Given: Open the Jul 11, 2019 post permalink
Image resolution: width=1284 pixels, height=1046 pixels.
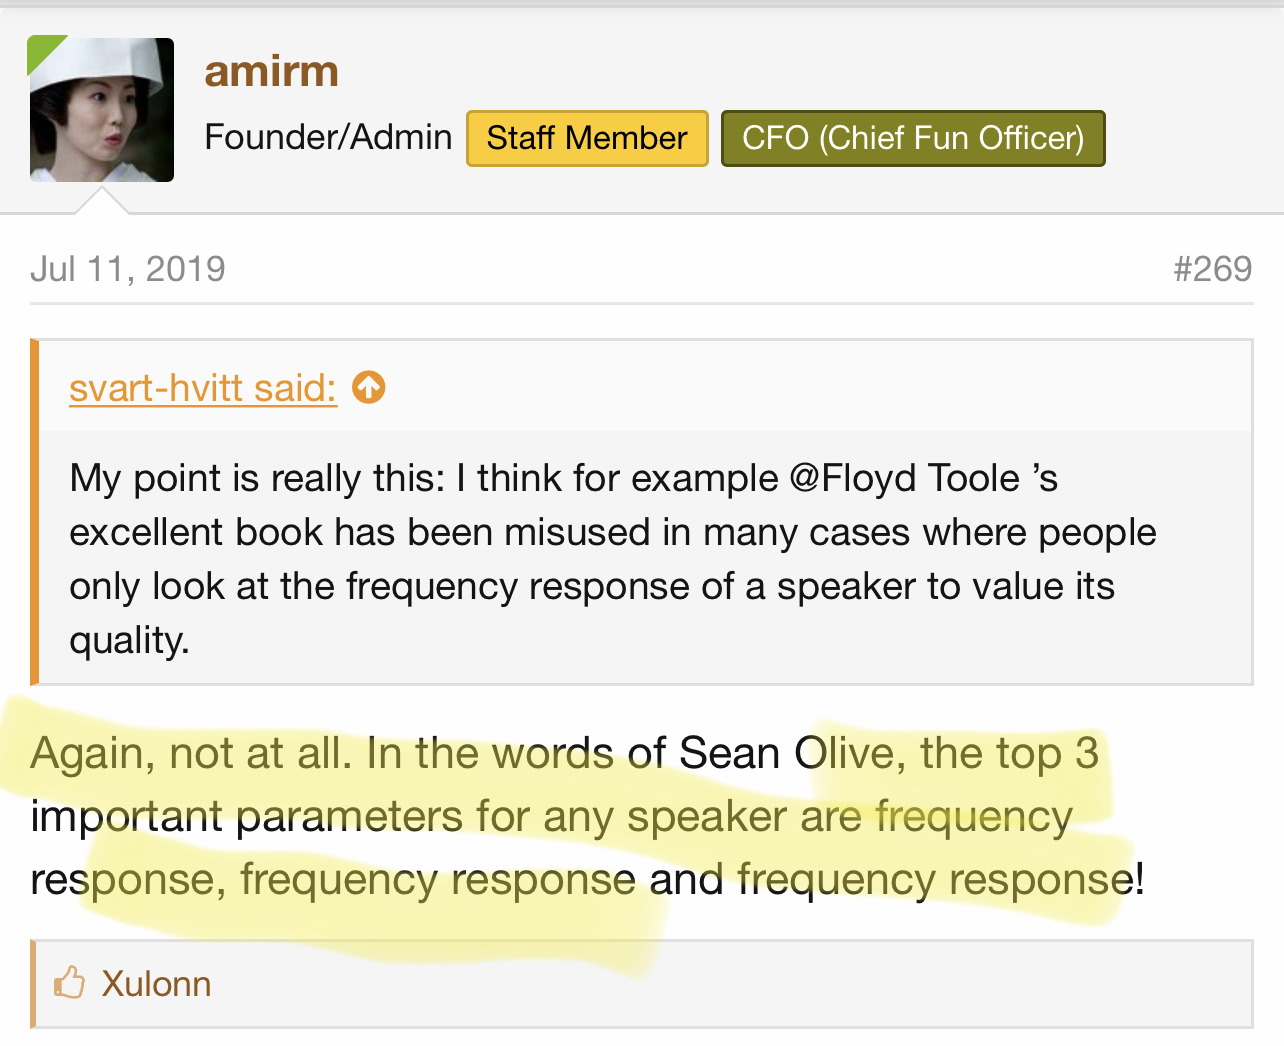Looking at the screenshot, I should click(128, 269).
